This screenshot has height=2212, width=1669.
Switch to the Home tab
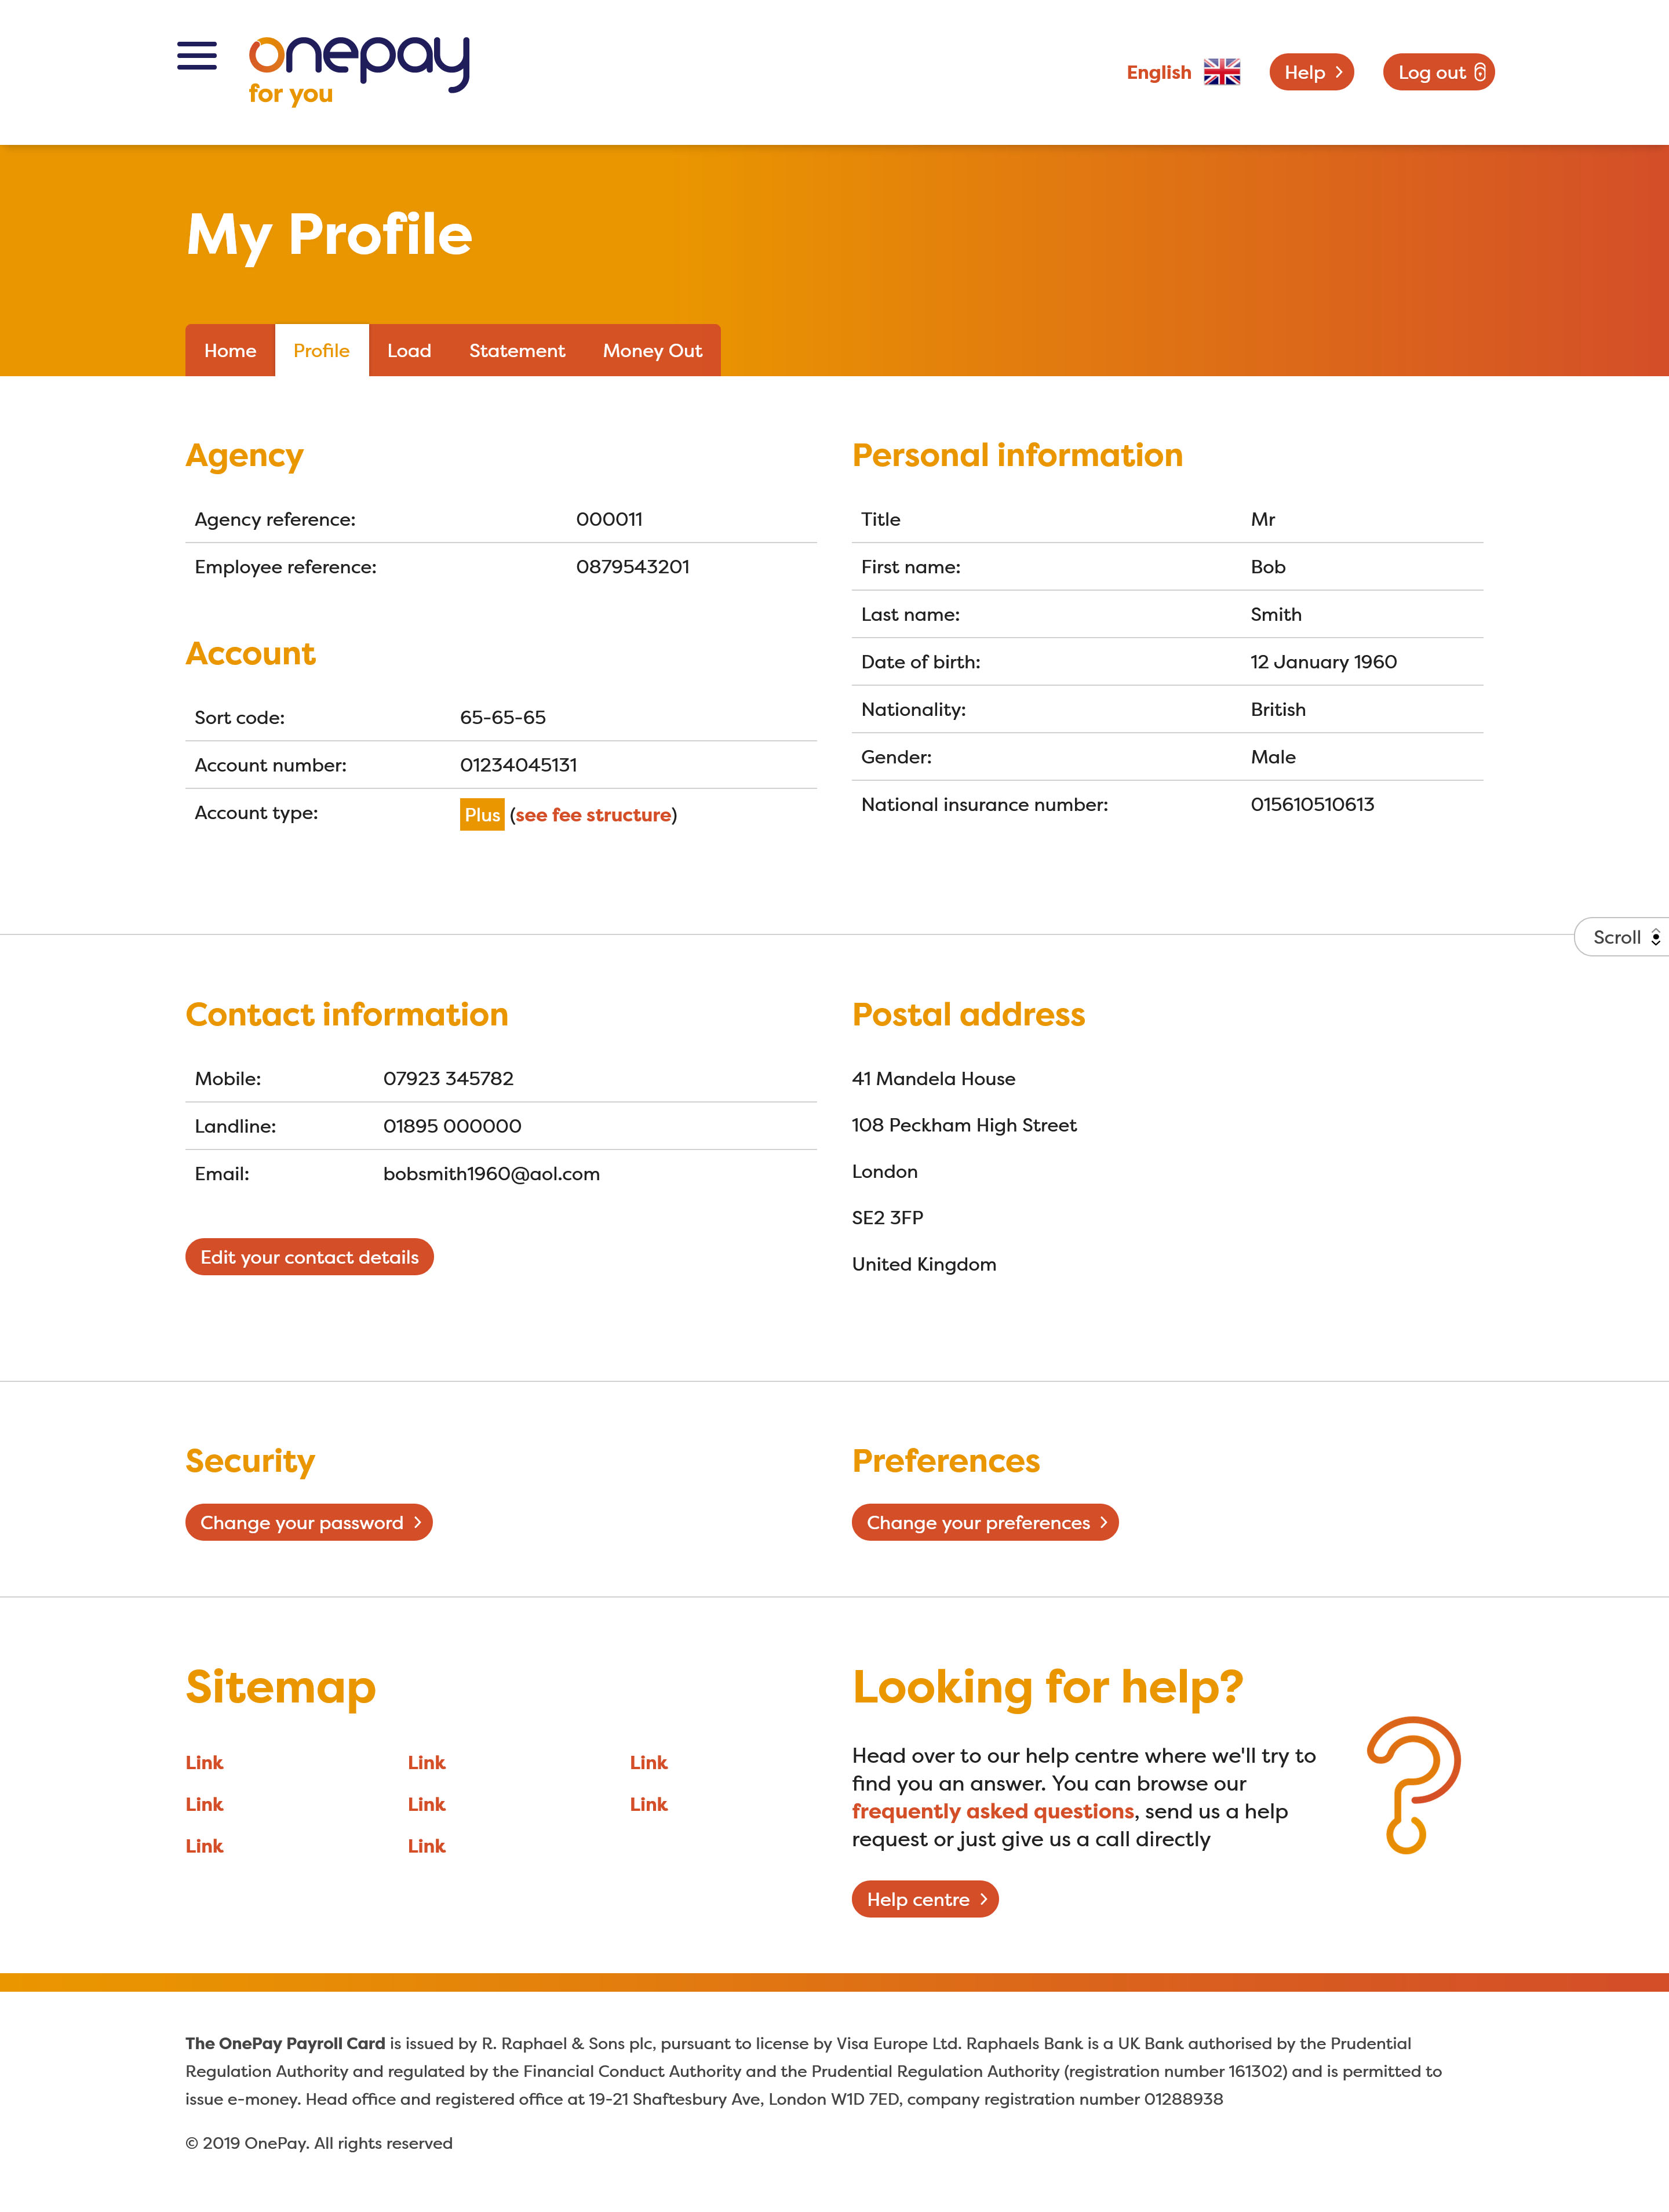[x=230, y=351]
